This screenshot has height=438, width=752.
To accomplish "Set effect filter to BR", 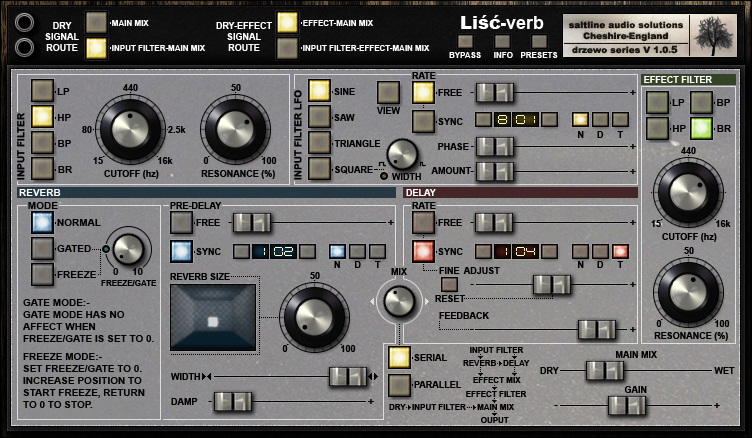I will [x=701, y=128].
